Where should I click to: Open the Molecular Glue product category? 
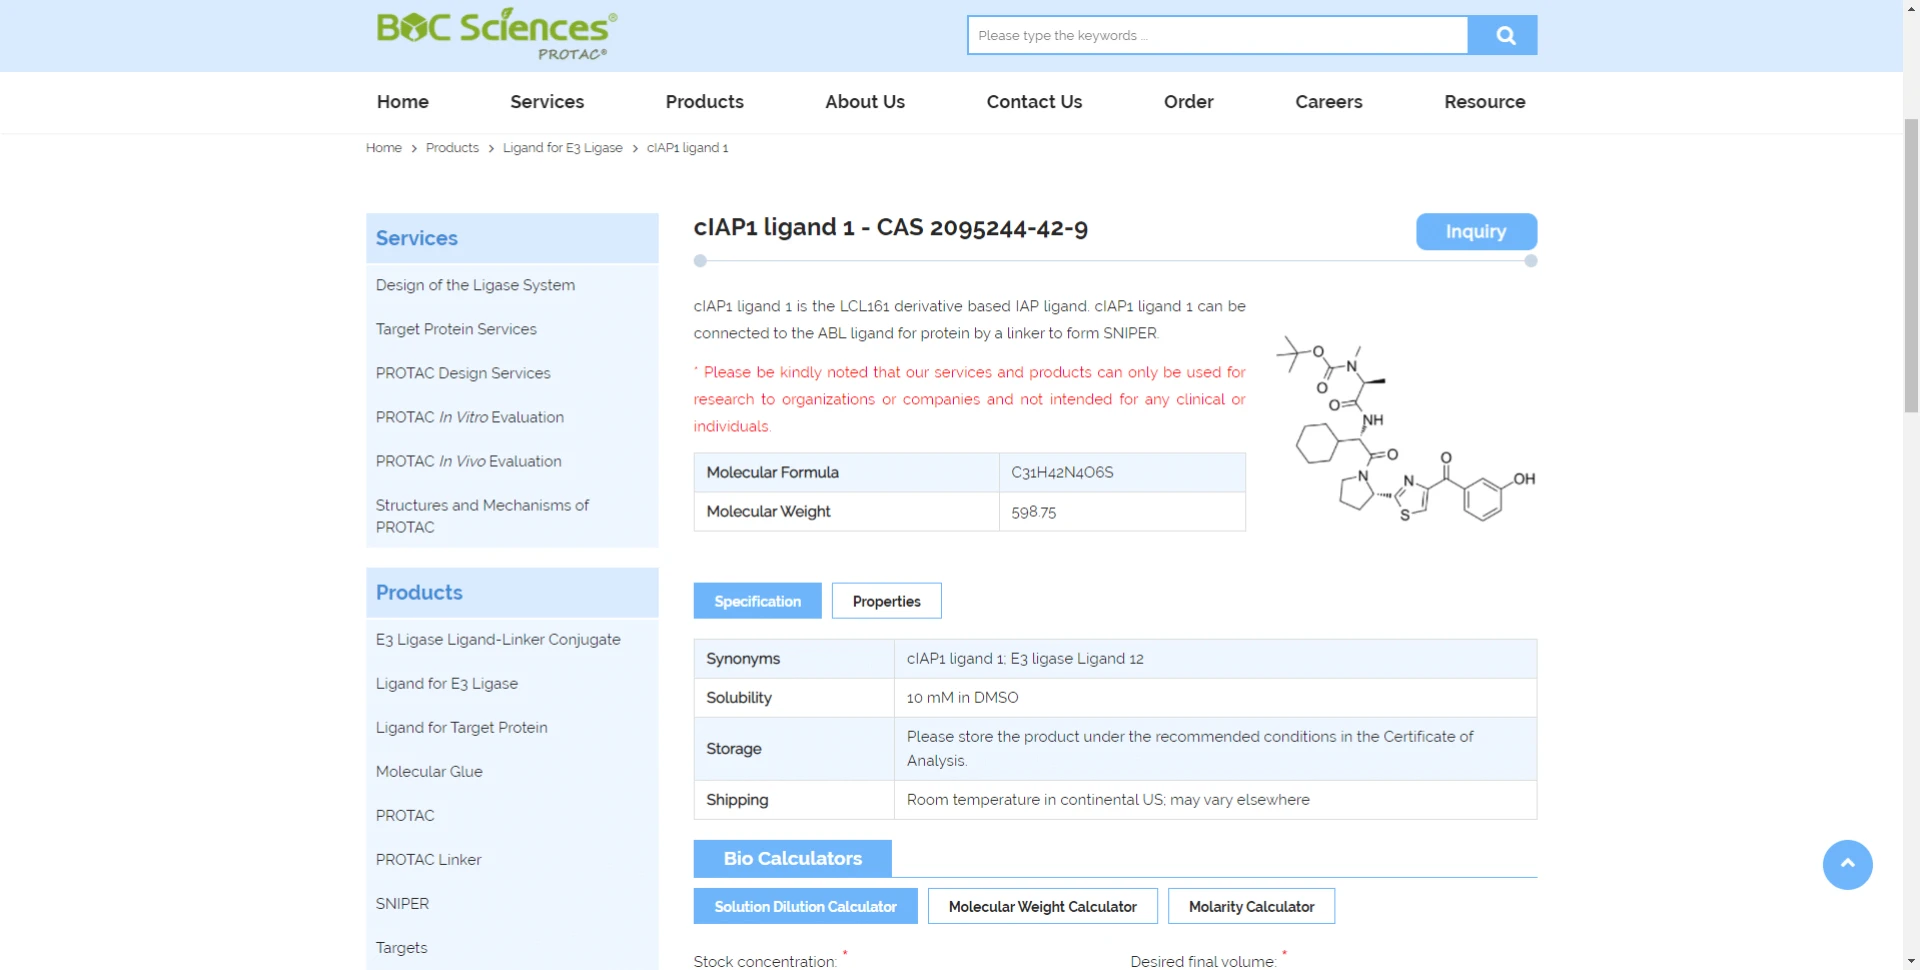click(x=429, y=772)
